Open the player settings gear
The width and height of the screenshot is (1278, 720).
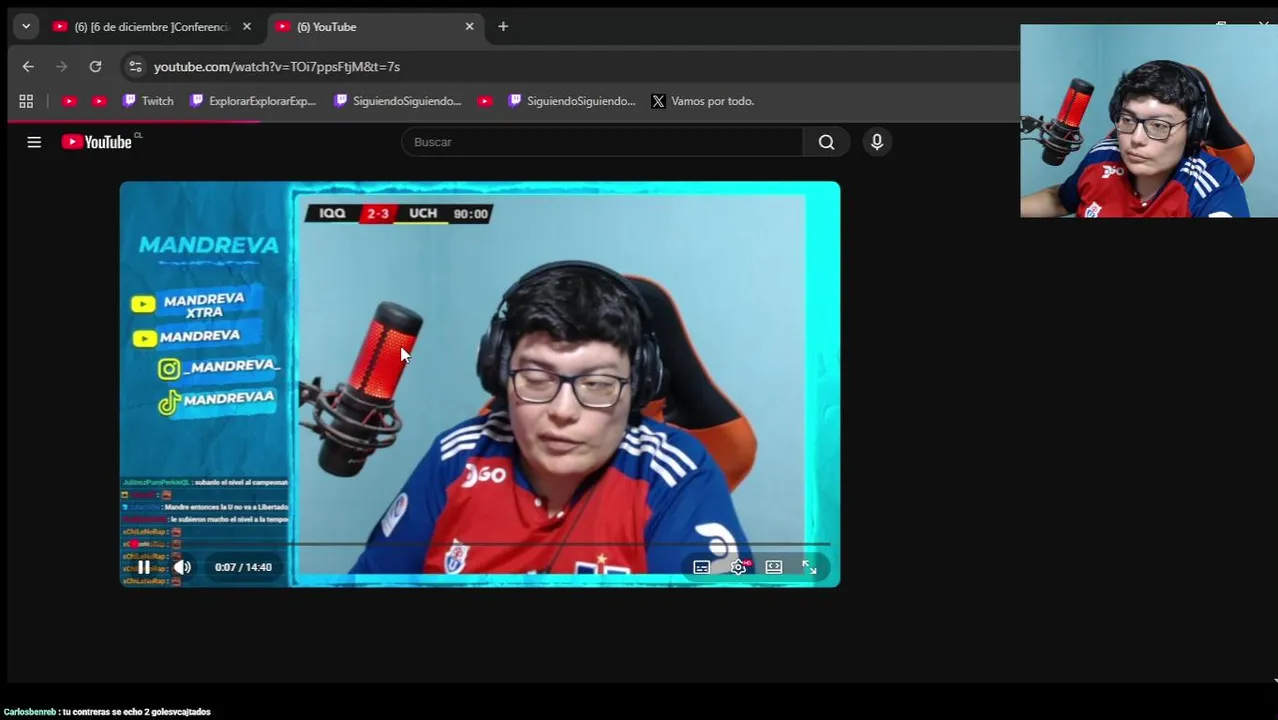click(x=738, y=567)
